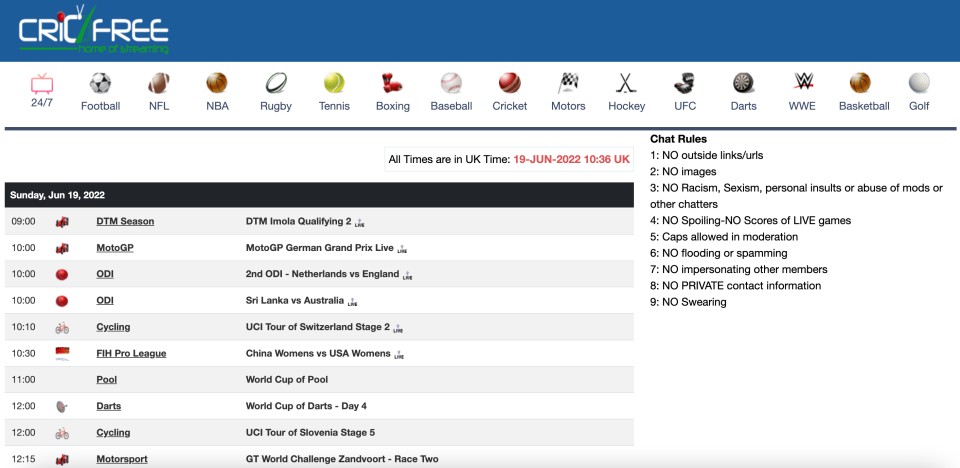Viewport: 960px width, 468px height.
Task: Open the Pool link
Action: (x=107, y=380)
